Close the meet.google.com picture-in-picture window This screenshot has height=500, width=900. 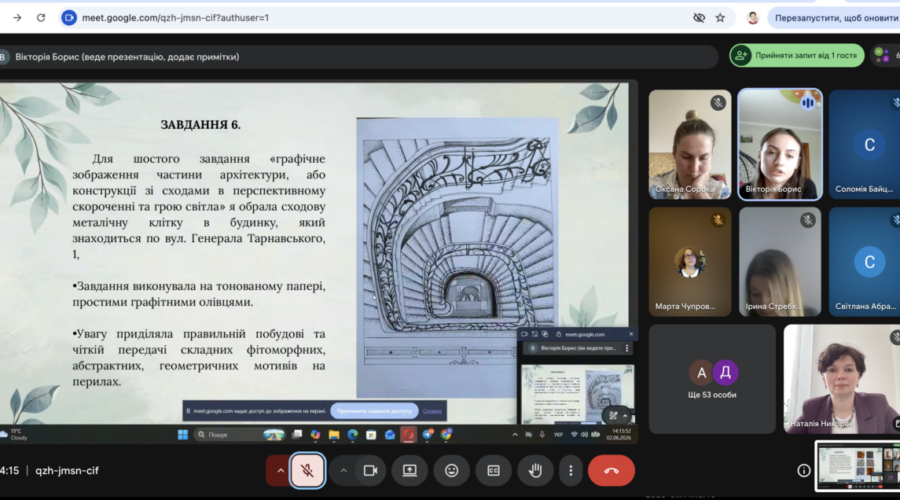pyautogui.click(x=631, y=334)
